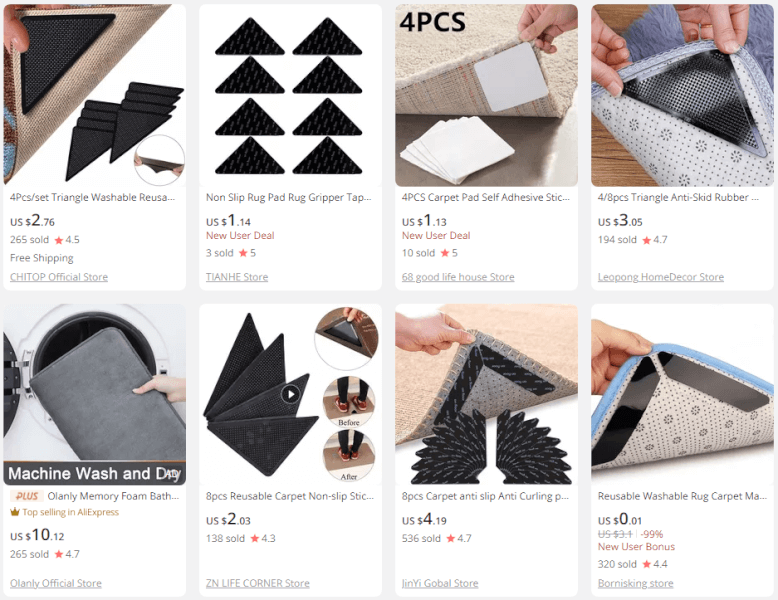Open Leopong HomeDecor Store link
Viewport: 778px width, 600px height.
click(x=661, y=277)
